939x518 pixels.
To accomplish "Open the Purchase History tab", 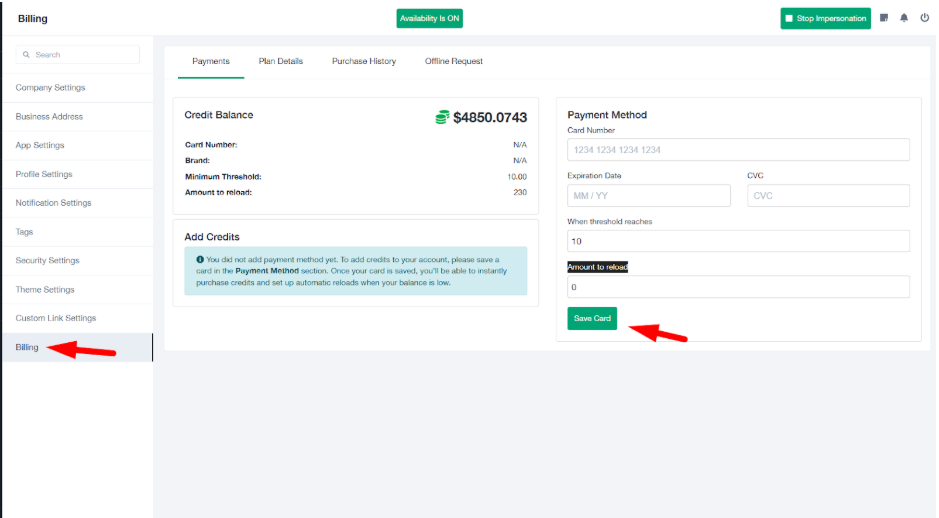I will coord(364,61).
